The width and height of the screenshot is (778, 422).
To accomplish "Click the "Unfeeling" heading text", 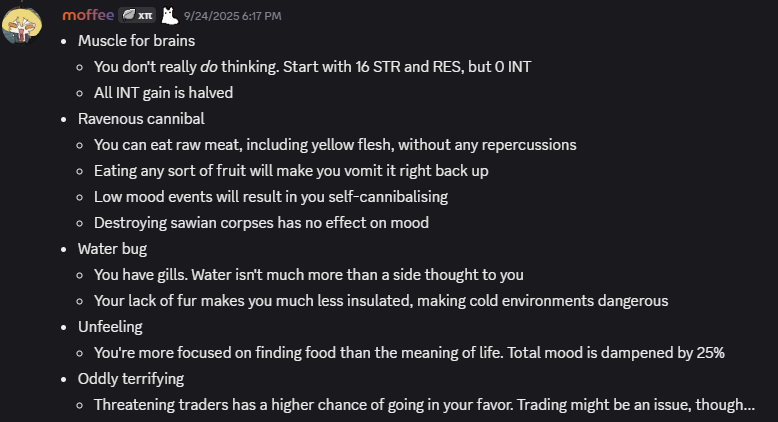I will (110, 326).
